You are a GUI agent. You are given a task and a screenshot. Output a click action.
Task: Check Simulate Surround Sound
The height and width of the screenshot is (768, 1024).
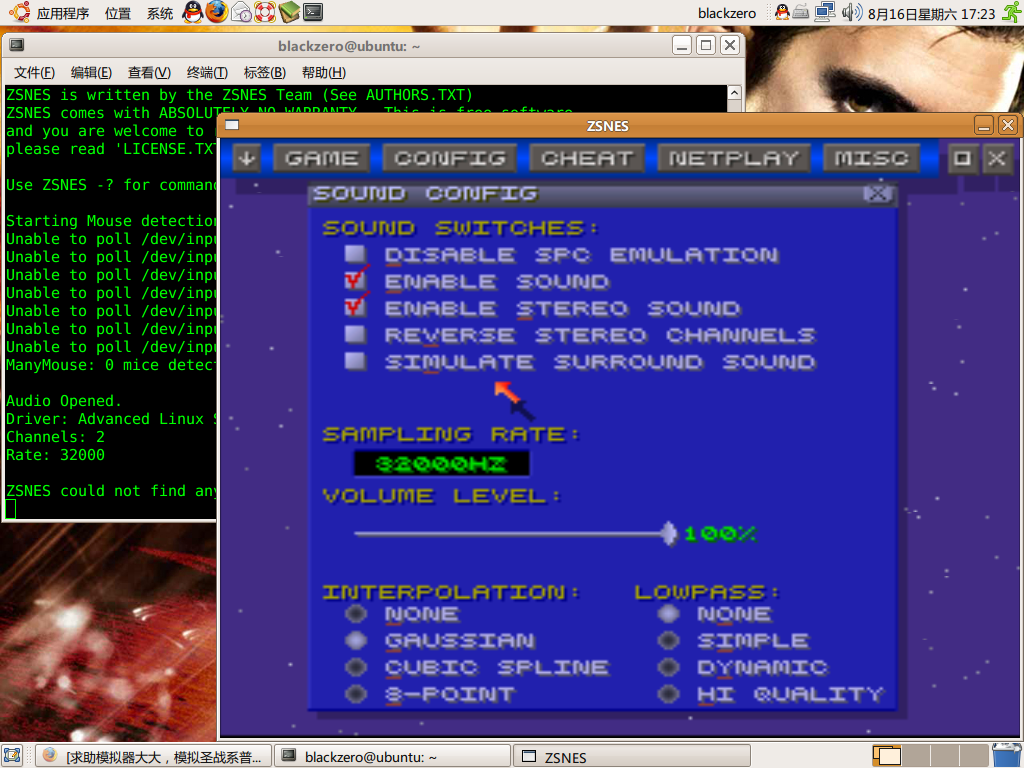(355, 361)
